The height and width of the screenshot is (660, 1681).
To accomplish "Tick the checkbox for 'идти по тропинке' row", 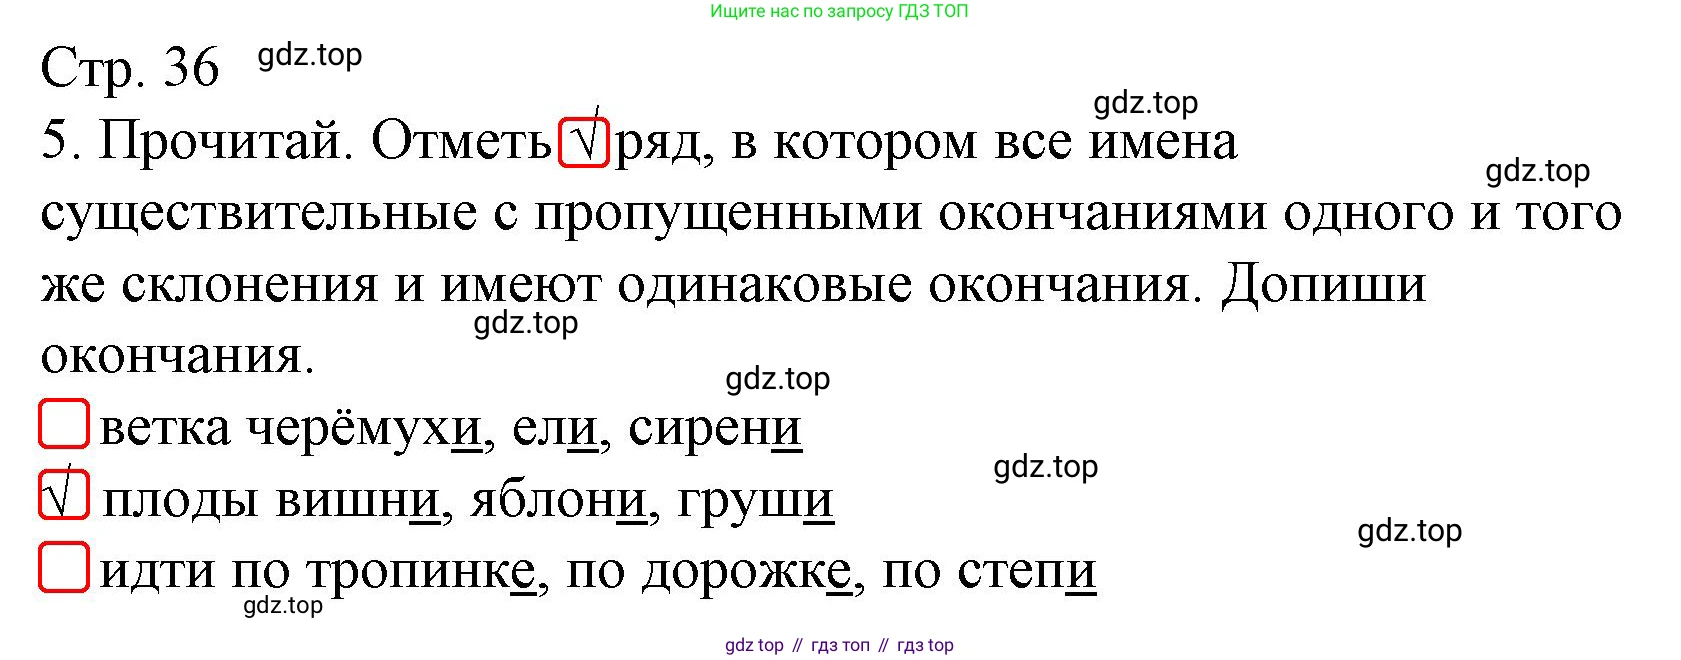I will click(64, 567).
